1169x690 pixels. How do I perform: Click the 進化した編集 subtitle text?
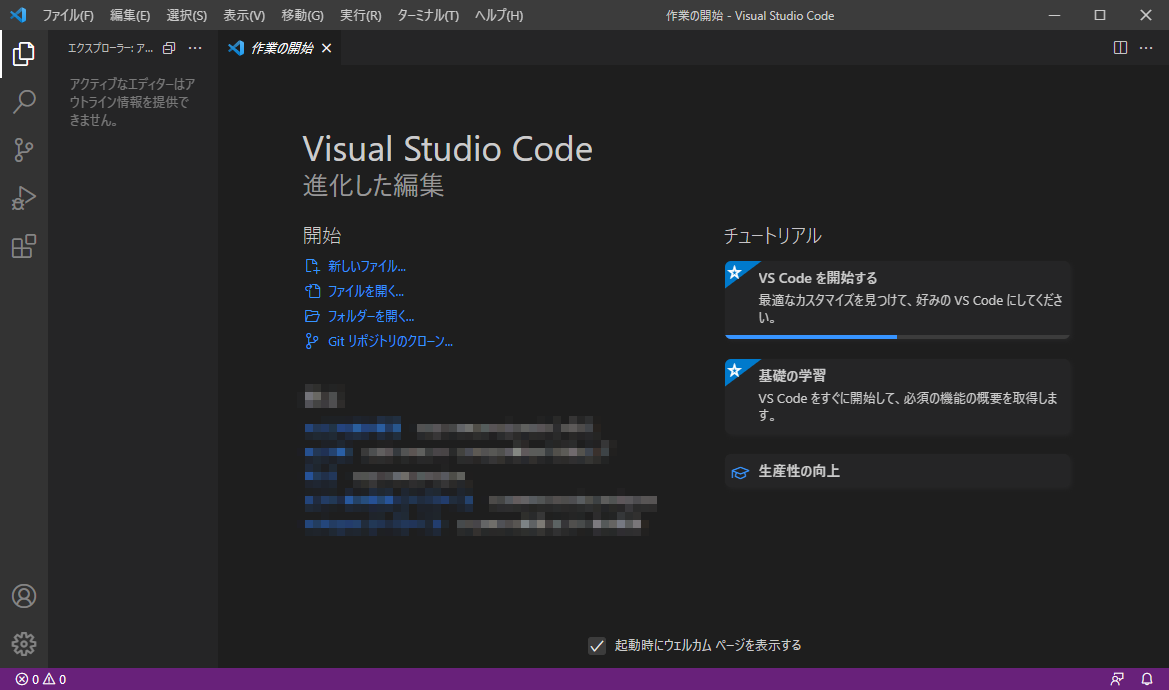pos(373,185)
